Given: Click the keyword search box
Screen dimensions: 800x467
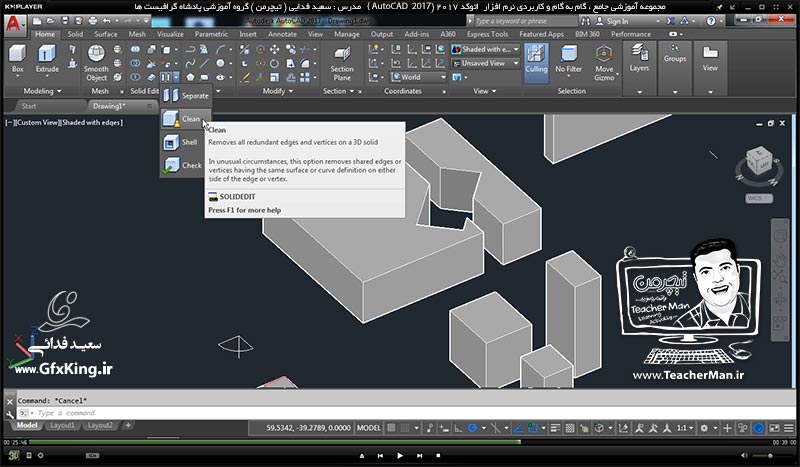Looking at the screenshot, I should [x=526, y=21].
